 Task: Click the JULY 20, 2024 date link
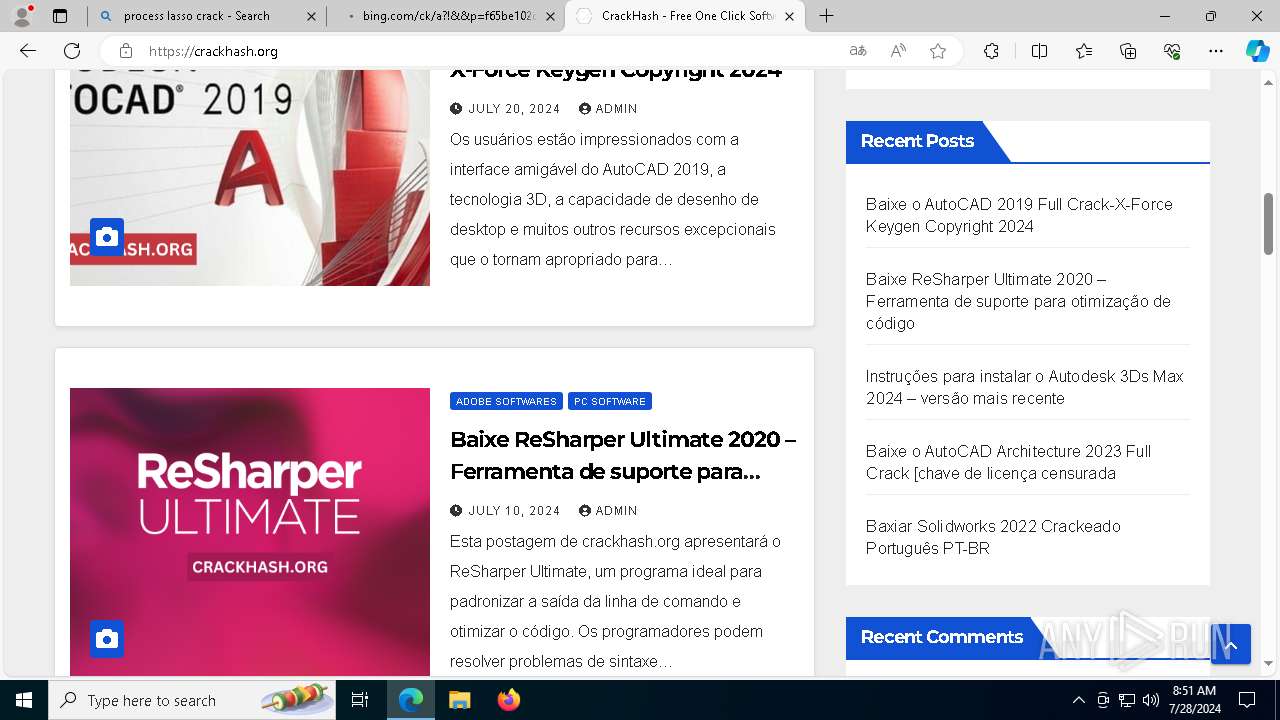(513, 109)
